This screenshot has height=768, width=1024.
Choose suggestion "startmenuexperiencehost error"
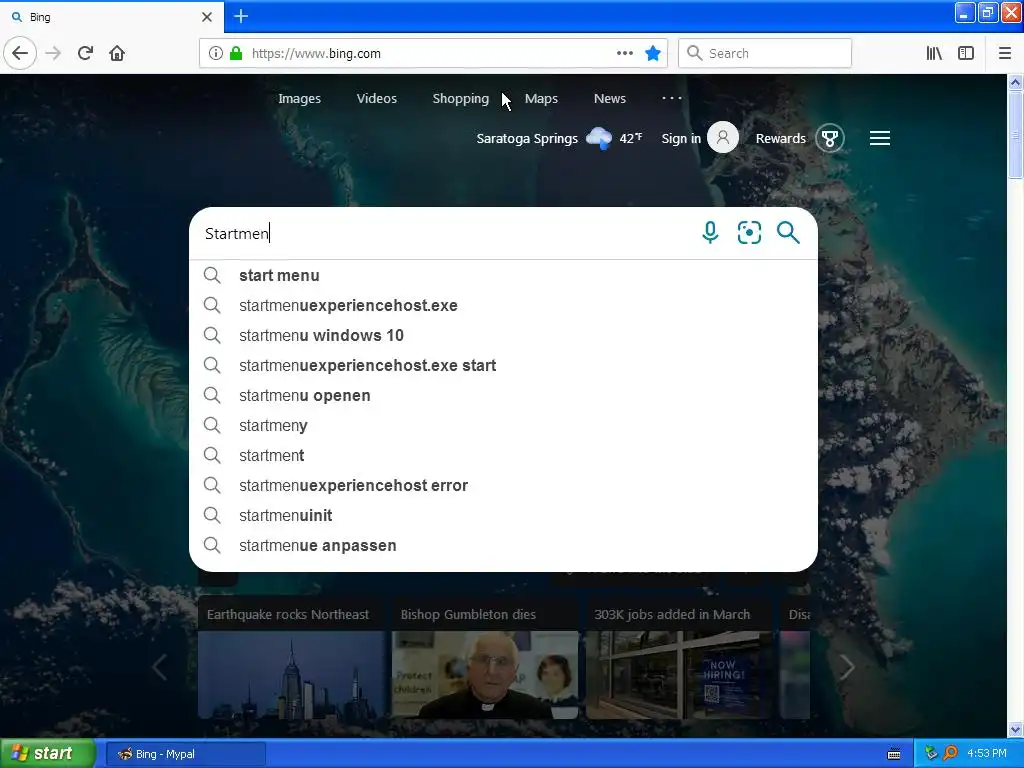(503, 486)
